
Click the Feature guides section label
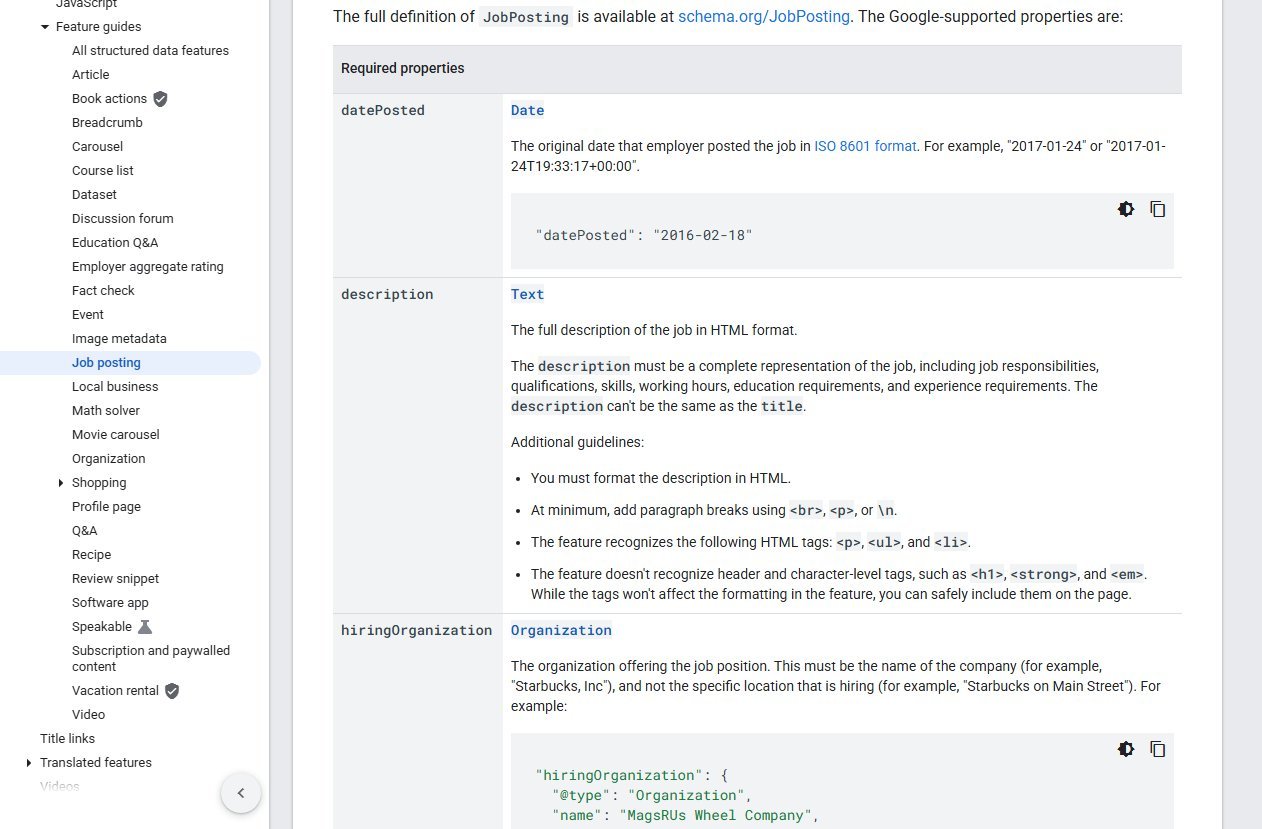pos(98,27)
